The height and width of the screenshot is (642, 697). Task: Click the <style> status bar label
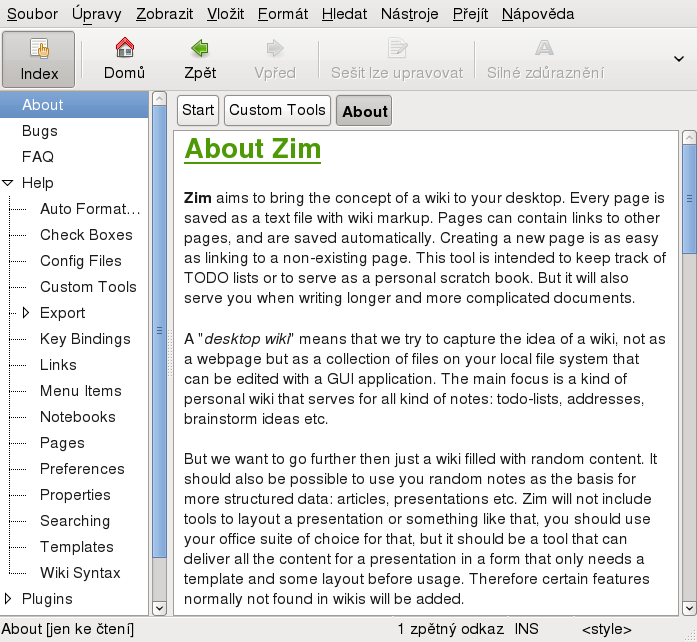coord(607,629)
